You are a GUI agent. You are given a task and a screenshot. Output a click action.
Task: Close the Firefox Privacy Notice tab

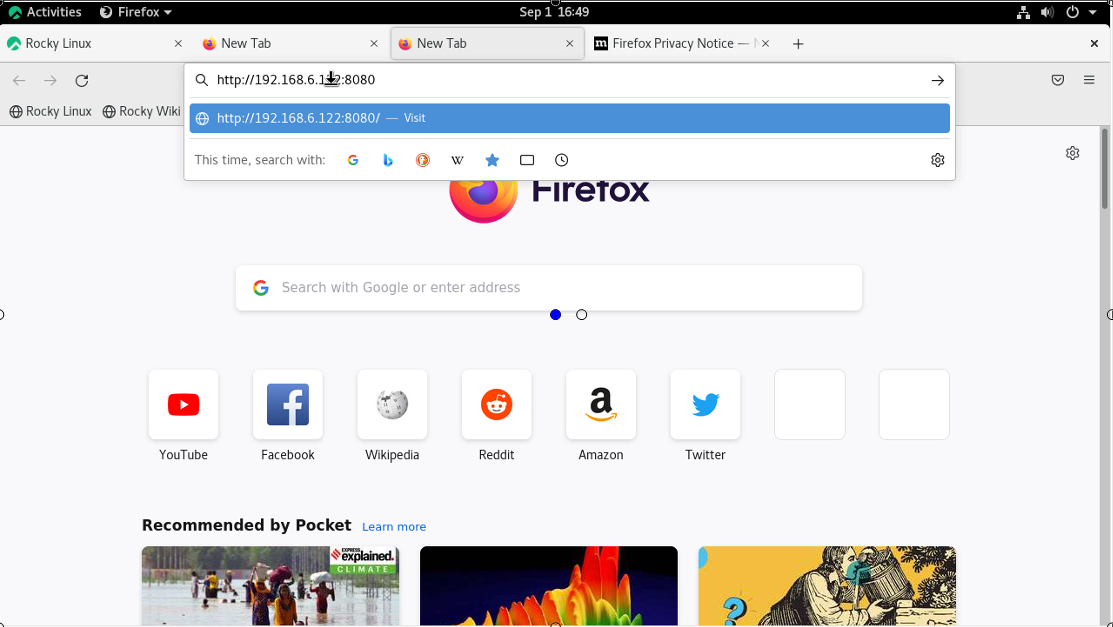[x=765, y=44]
